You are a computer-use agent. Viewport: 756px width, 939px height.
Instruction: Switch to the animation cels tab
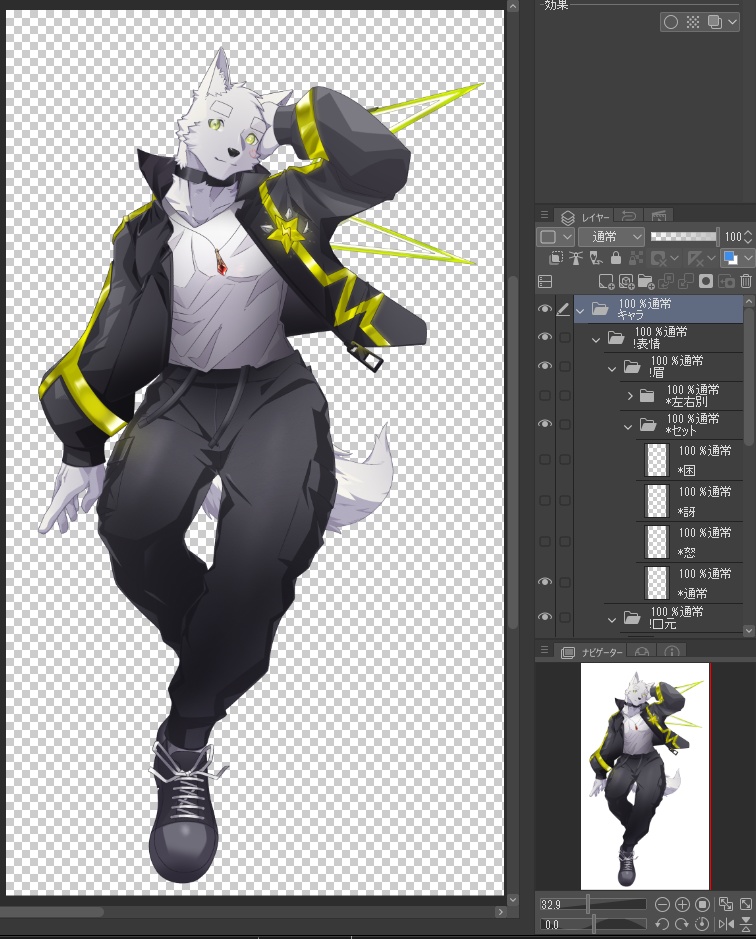coord(658,216)
